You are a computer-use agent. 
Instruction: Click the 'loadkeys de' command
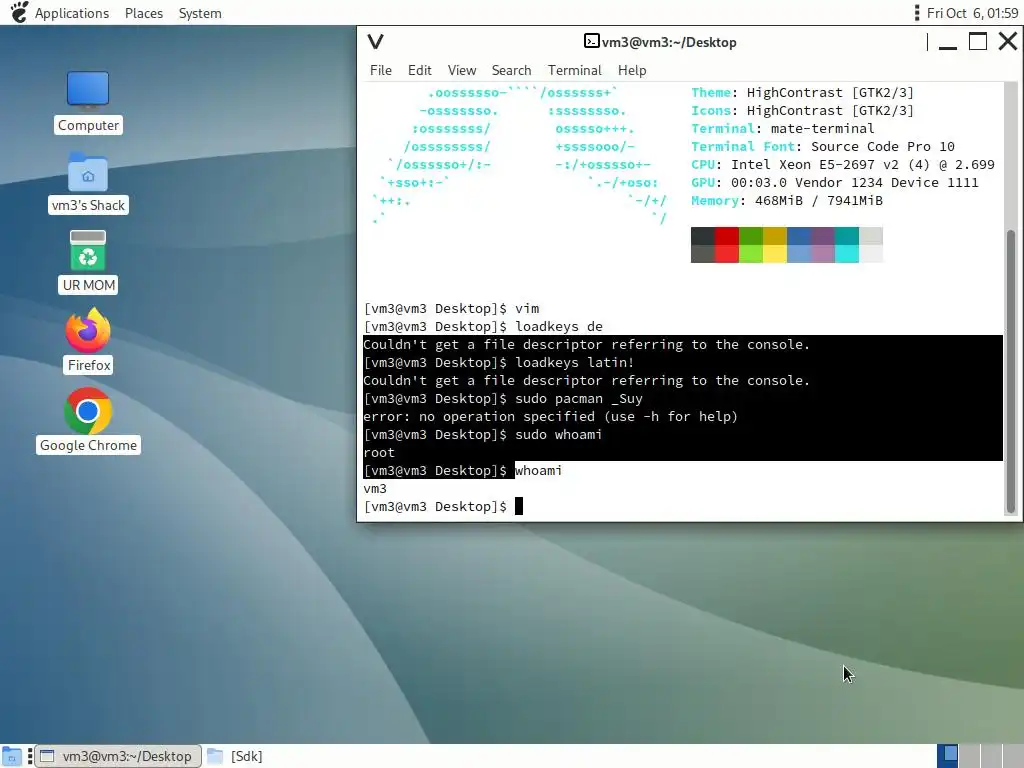558,327
